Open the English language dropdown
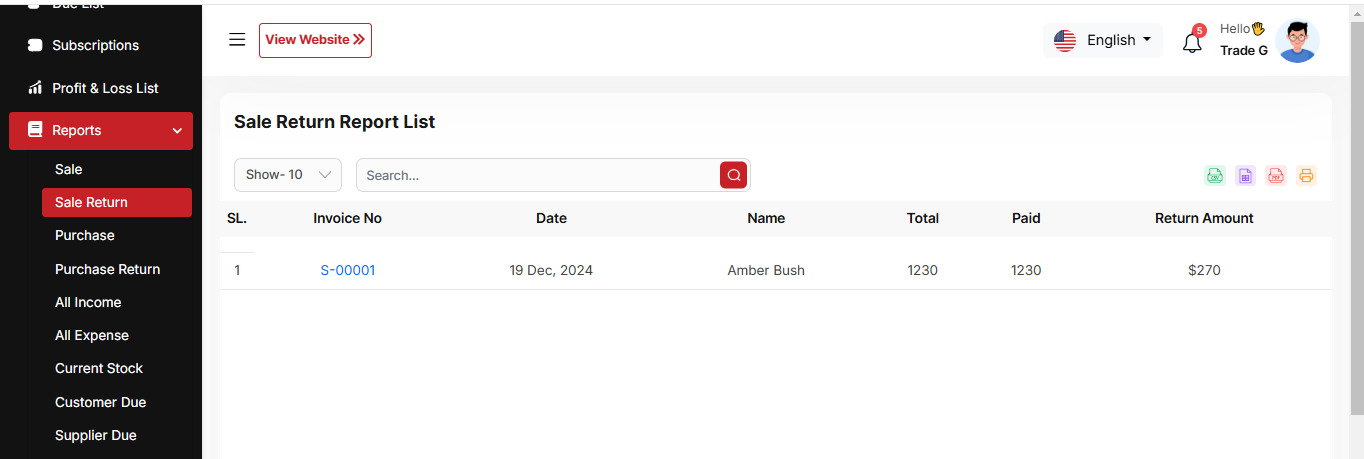The width and height of the screenshot is (1364, 459). point(1103,40)
